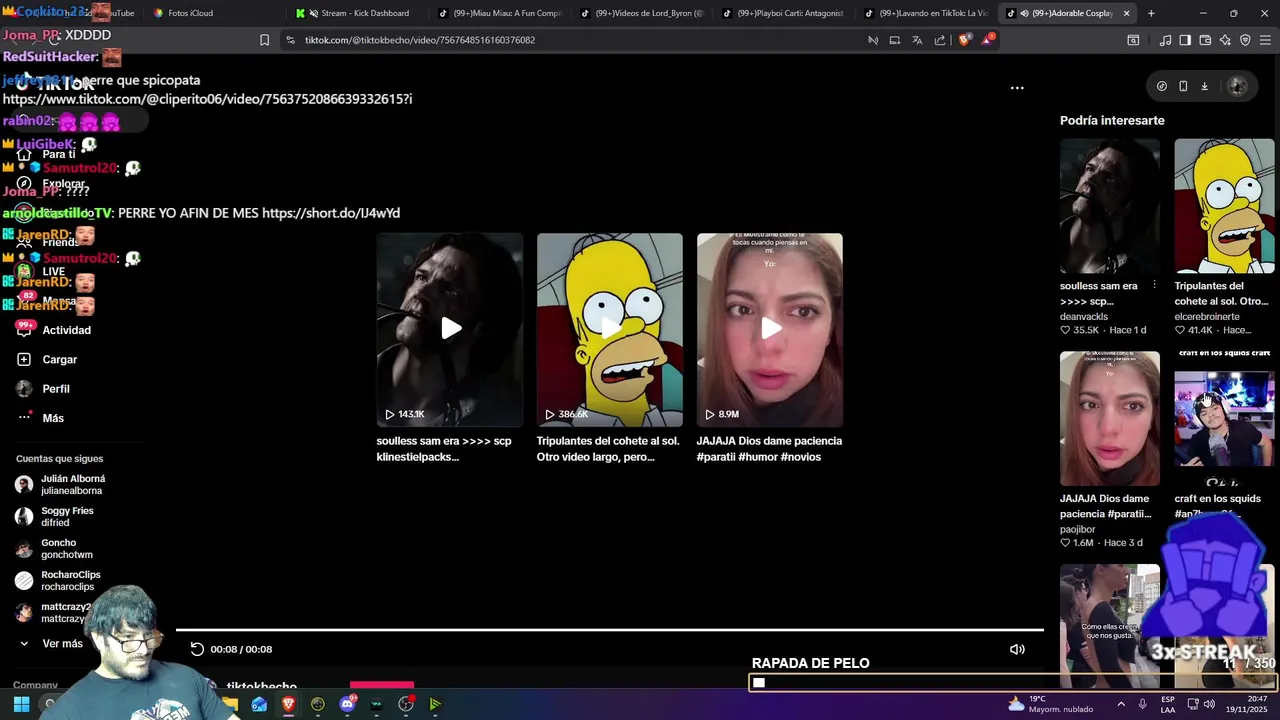The width and height of the screenshot is (1280, 720).
Task: Open the profile avatar in top-right pill
Action: pos(1237,86)
